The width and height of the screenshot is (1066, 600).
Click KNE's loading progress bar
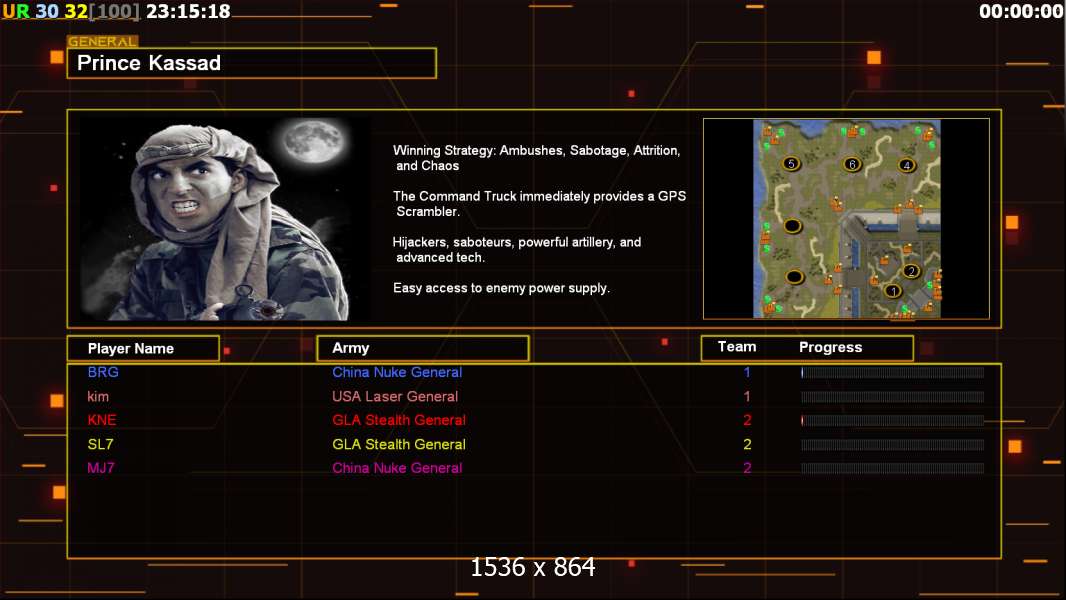(893, 421)
